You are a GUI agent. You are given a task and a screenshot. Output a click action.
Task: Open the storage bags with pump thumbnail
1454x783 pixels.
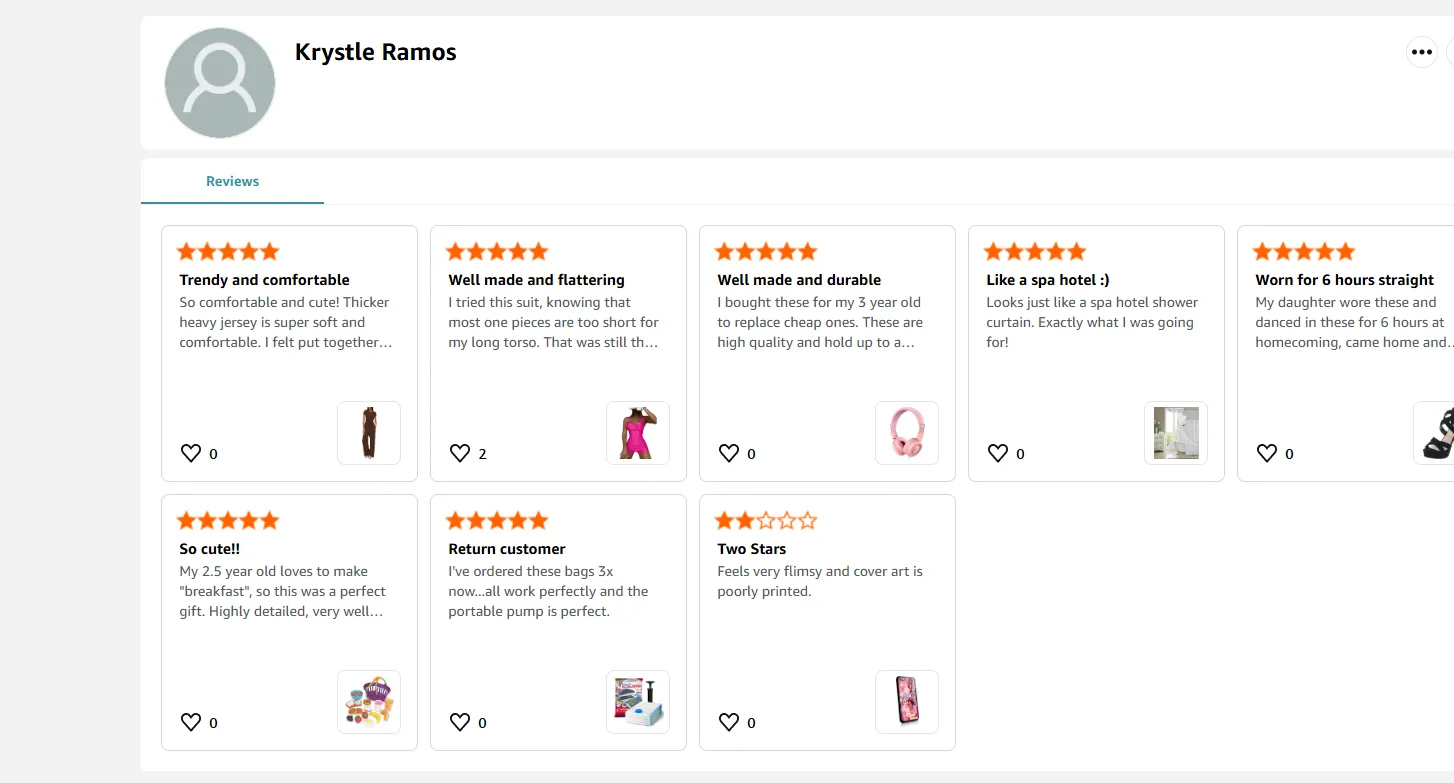[x=638, y=702]
